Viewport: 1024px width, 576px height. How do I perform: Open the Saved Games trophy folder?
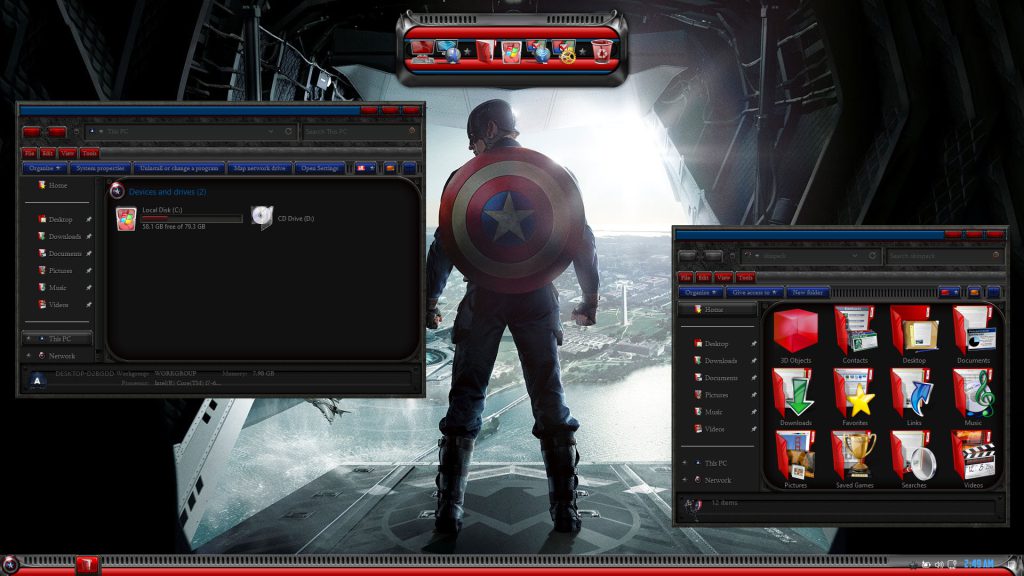(855, 455)
